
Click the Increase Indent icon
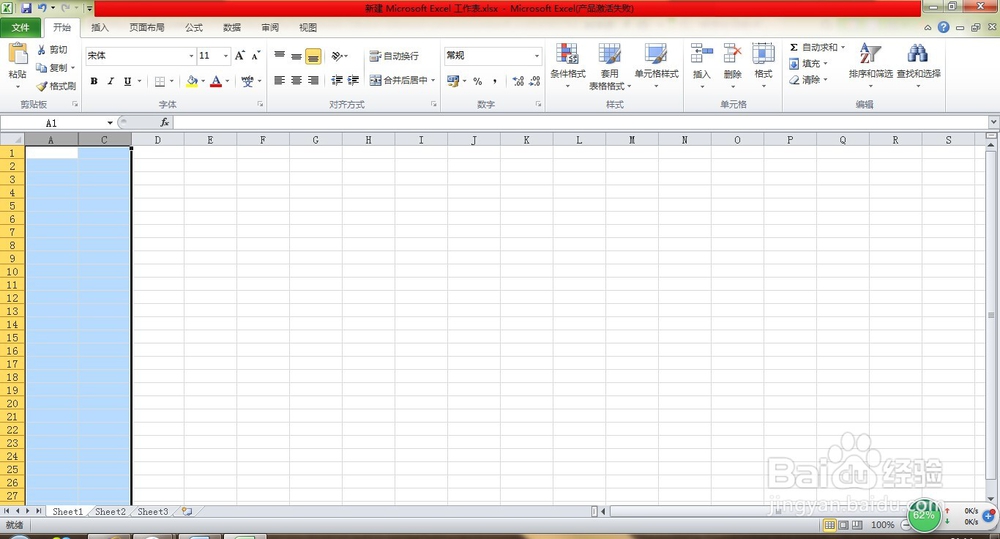[x=353, y=80]
